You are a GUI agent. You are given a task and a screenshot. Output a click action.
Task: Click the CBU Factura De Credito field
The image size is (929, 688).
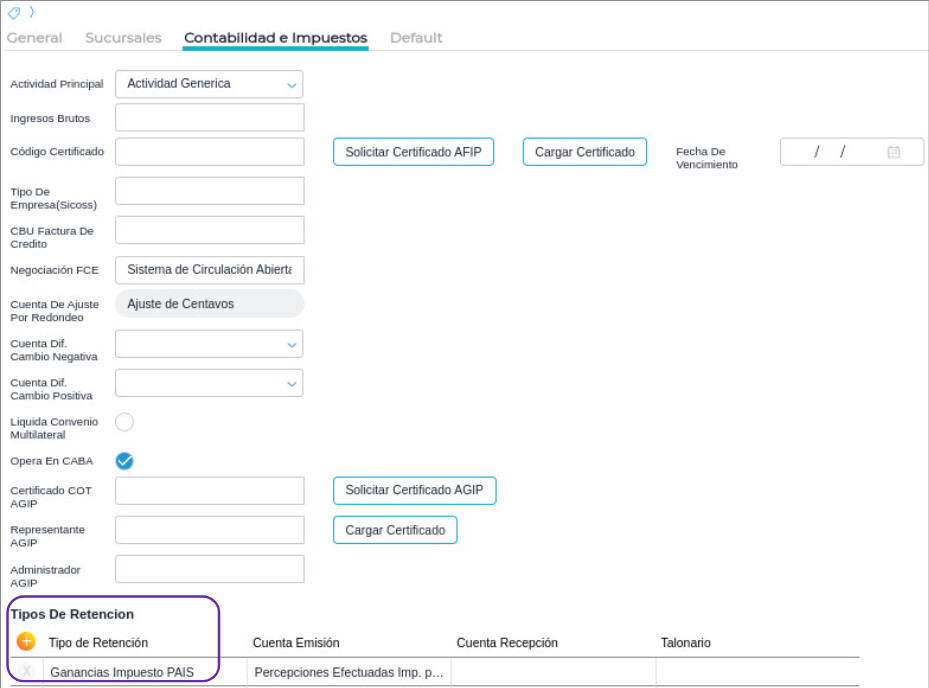[x=210, y=230]
